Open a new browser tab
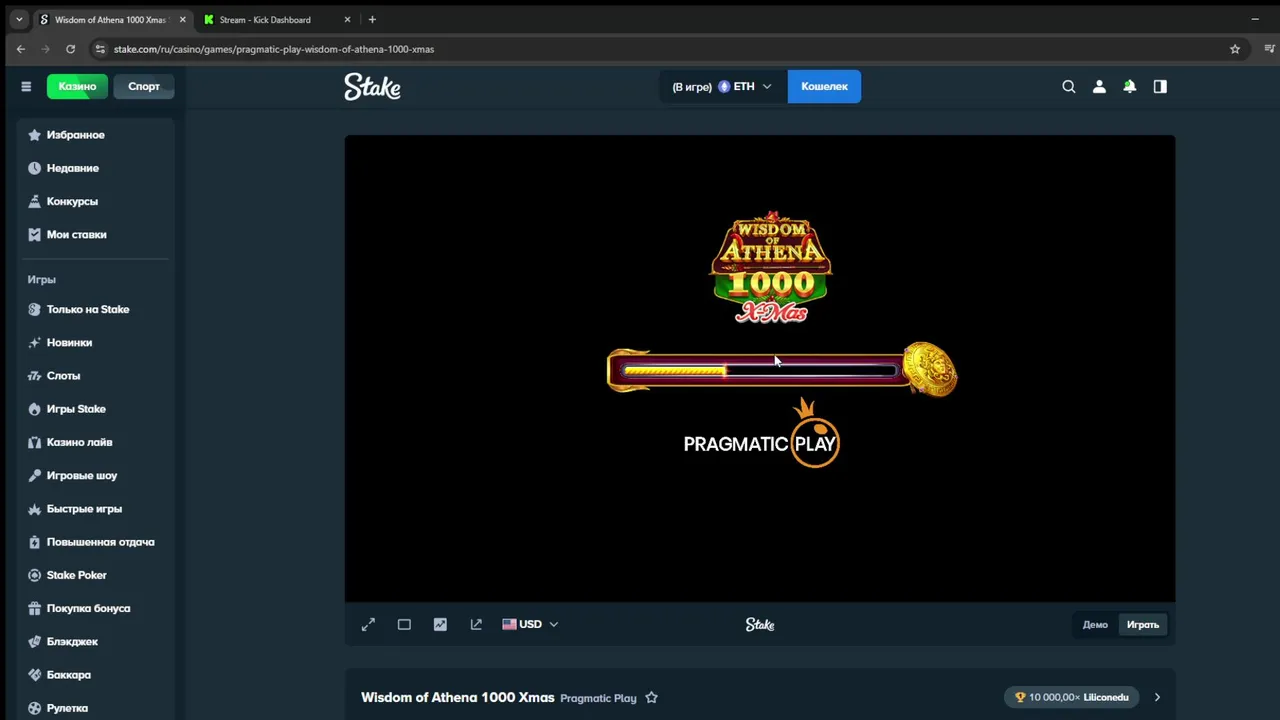The width and height of the screenshot is (1280, 720). coord(372,20)
